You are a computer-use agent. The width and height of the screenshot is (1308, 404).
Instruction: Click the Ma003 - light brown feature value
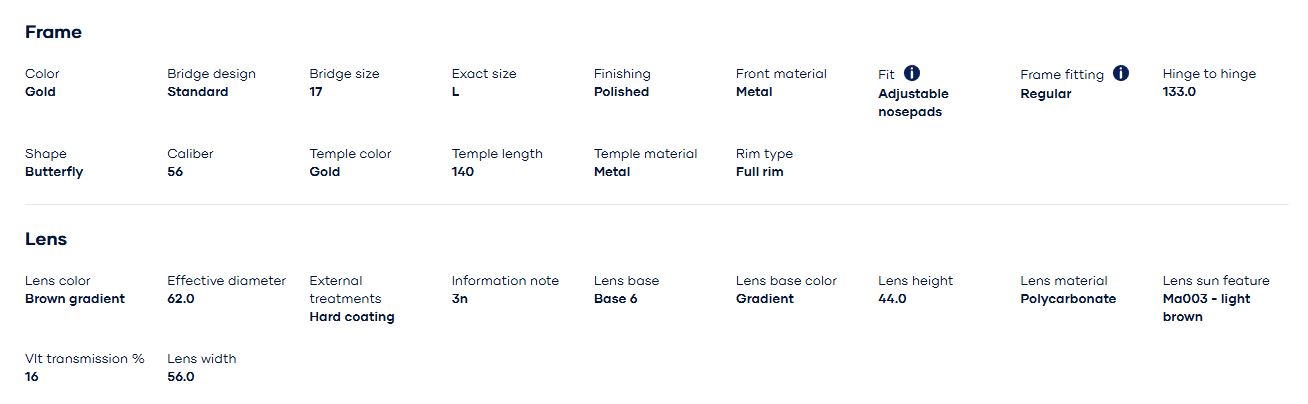[1206, 308]
